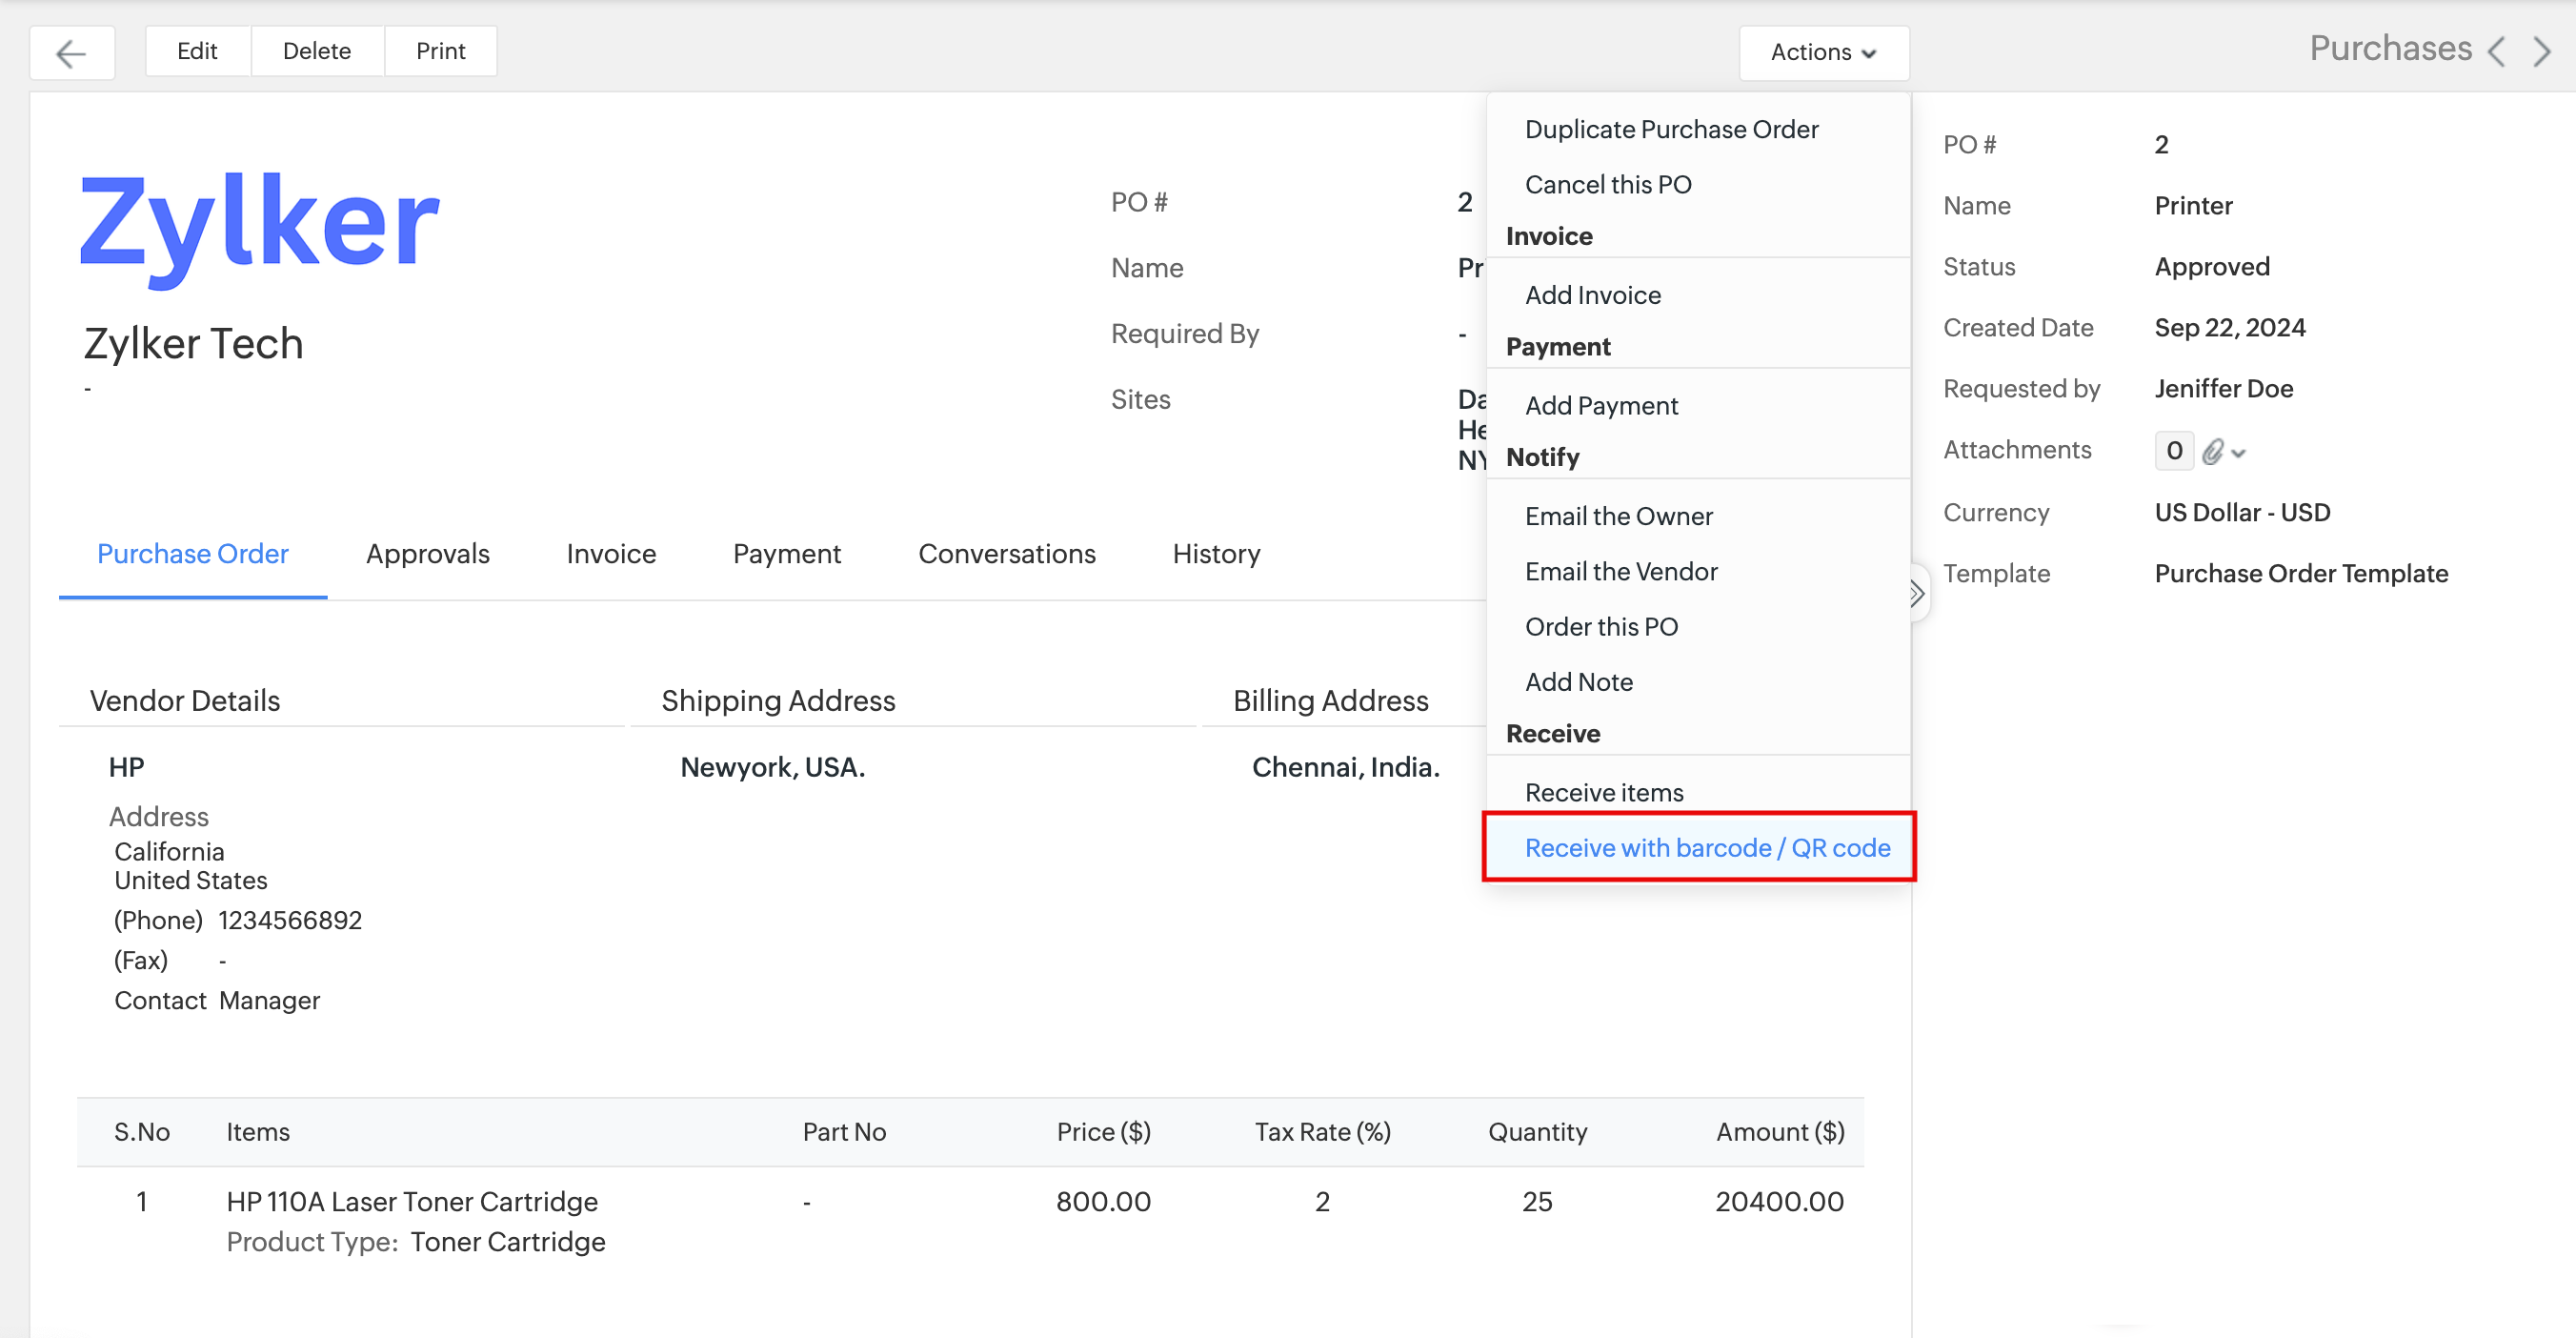The height and width of the screenshot is (1338, 2576).
Task: Choose Add Payment from menu
Action: click(1600, 405)
